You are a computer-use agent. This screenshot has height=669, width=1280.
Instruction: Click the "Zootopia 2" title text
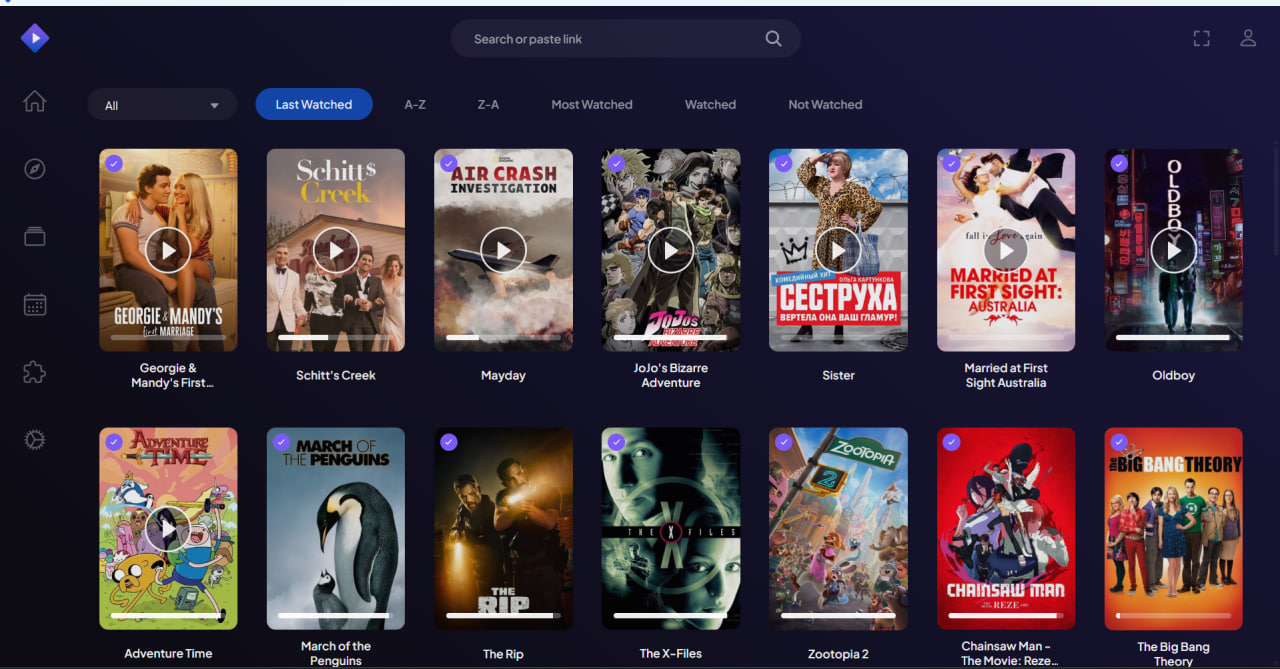[x=838, y=655]
